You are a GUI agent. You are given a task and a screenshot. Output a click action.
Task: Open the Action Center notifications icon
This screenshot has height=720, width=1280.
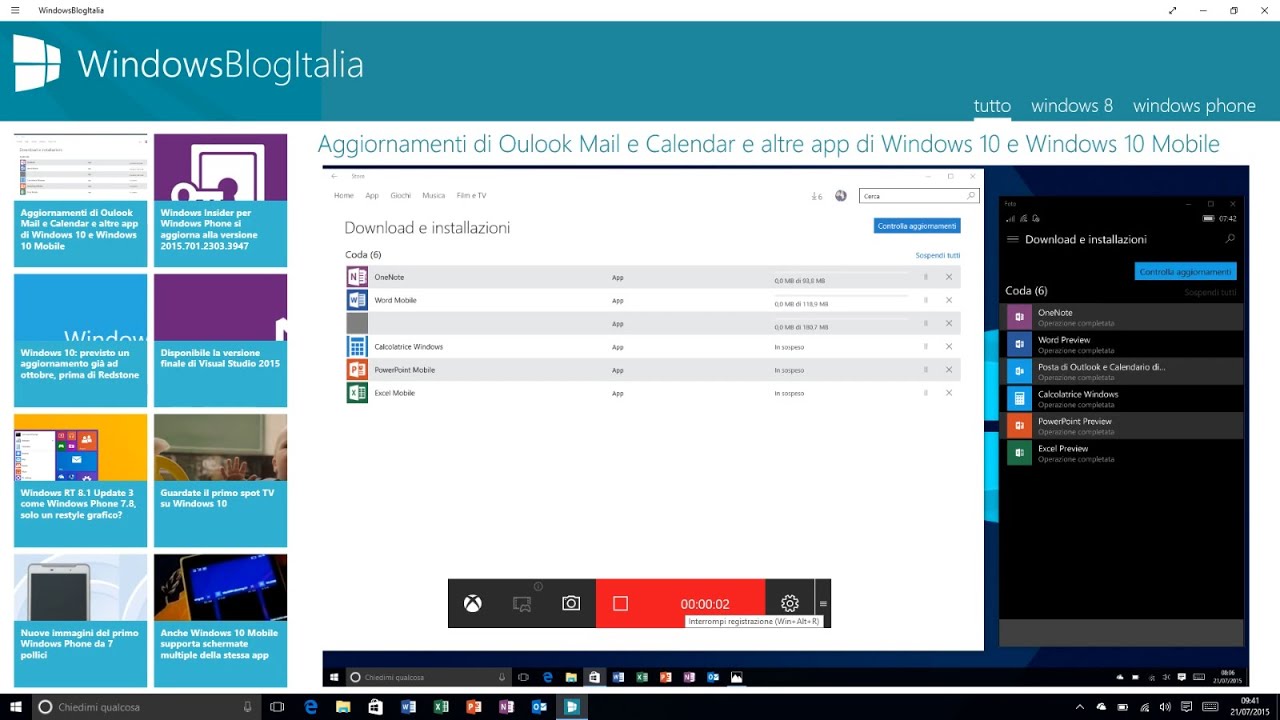[1184, 707]
